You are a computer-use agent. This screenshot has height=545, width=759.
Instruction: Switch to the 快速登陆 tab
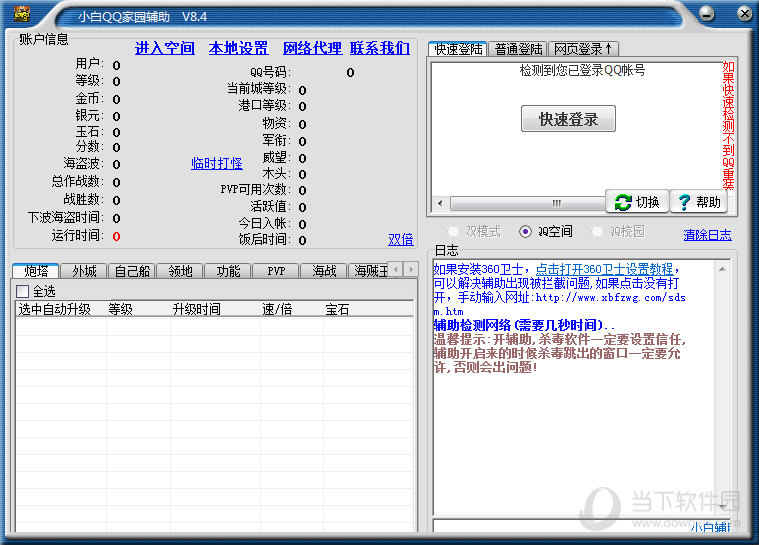(458, 49)
